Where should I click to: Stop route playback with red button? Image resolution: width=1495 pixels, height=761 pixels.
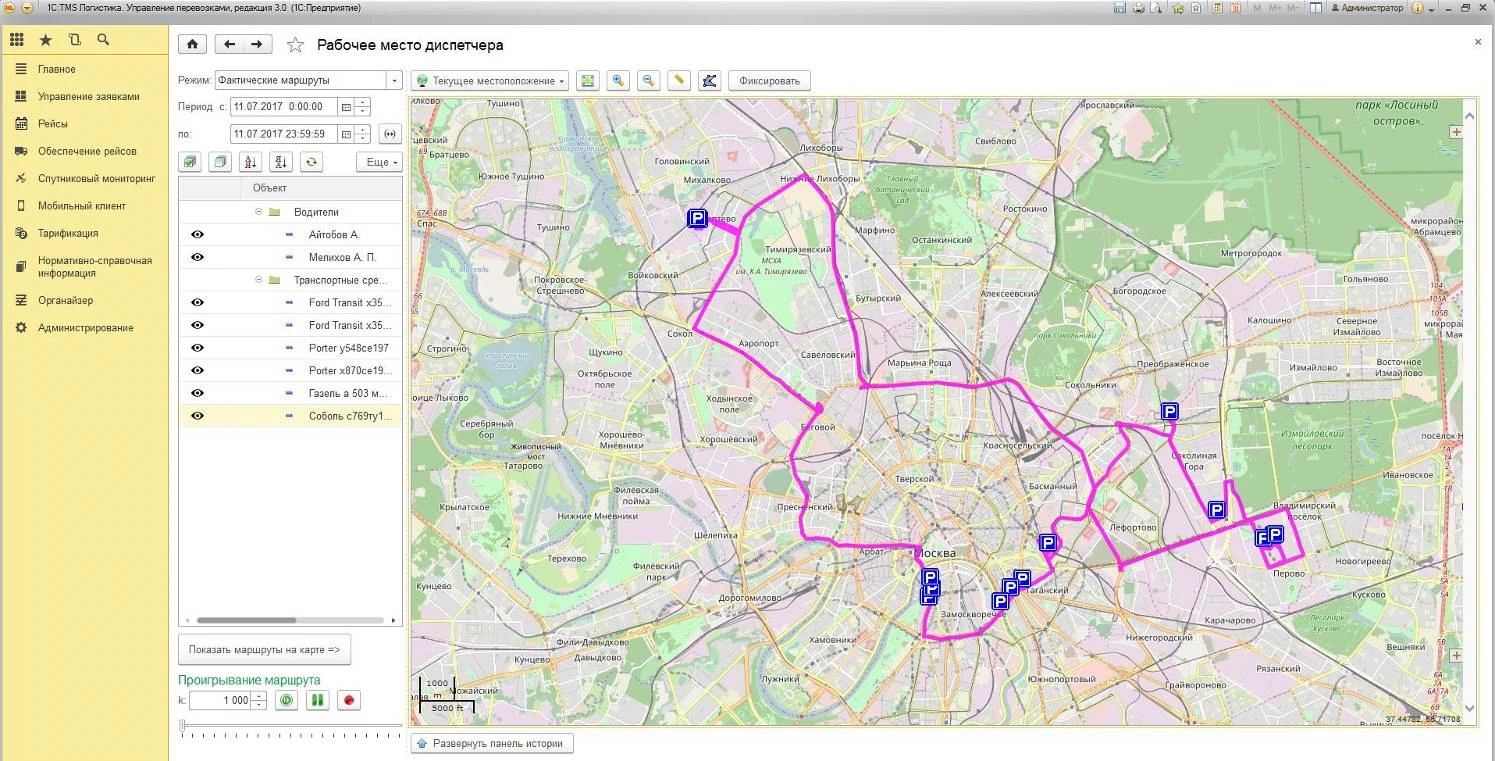pyautogui.click(x=348, y=700)
